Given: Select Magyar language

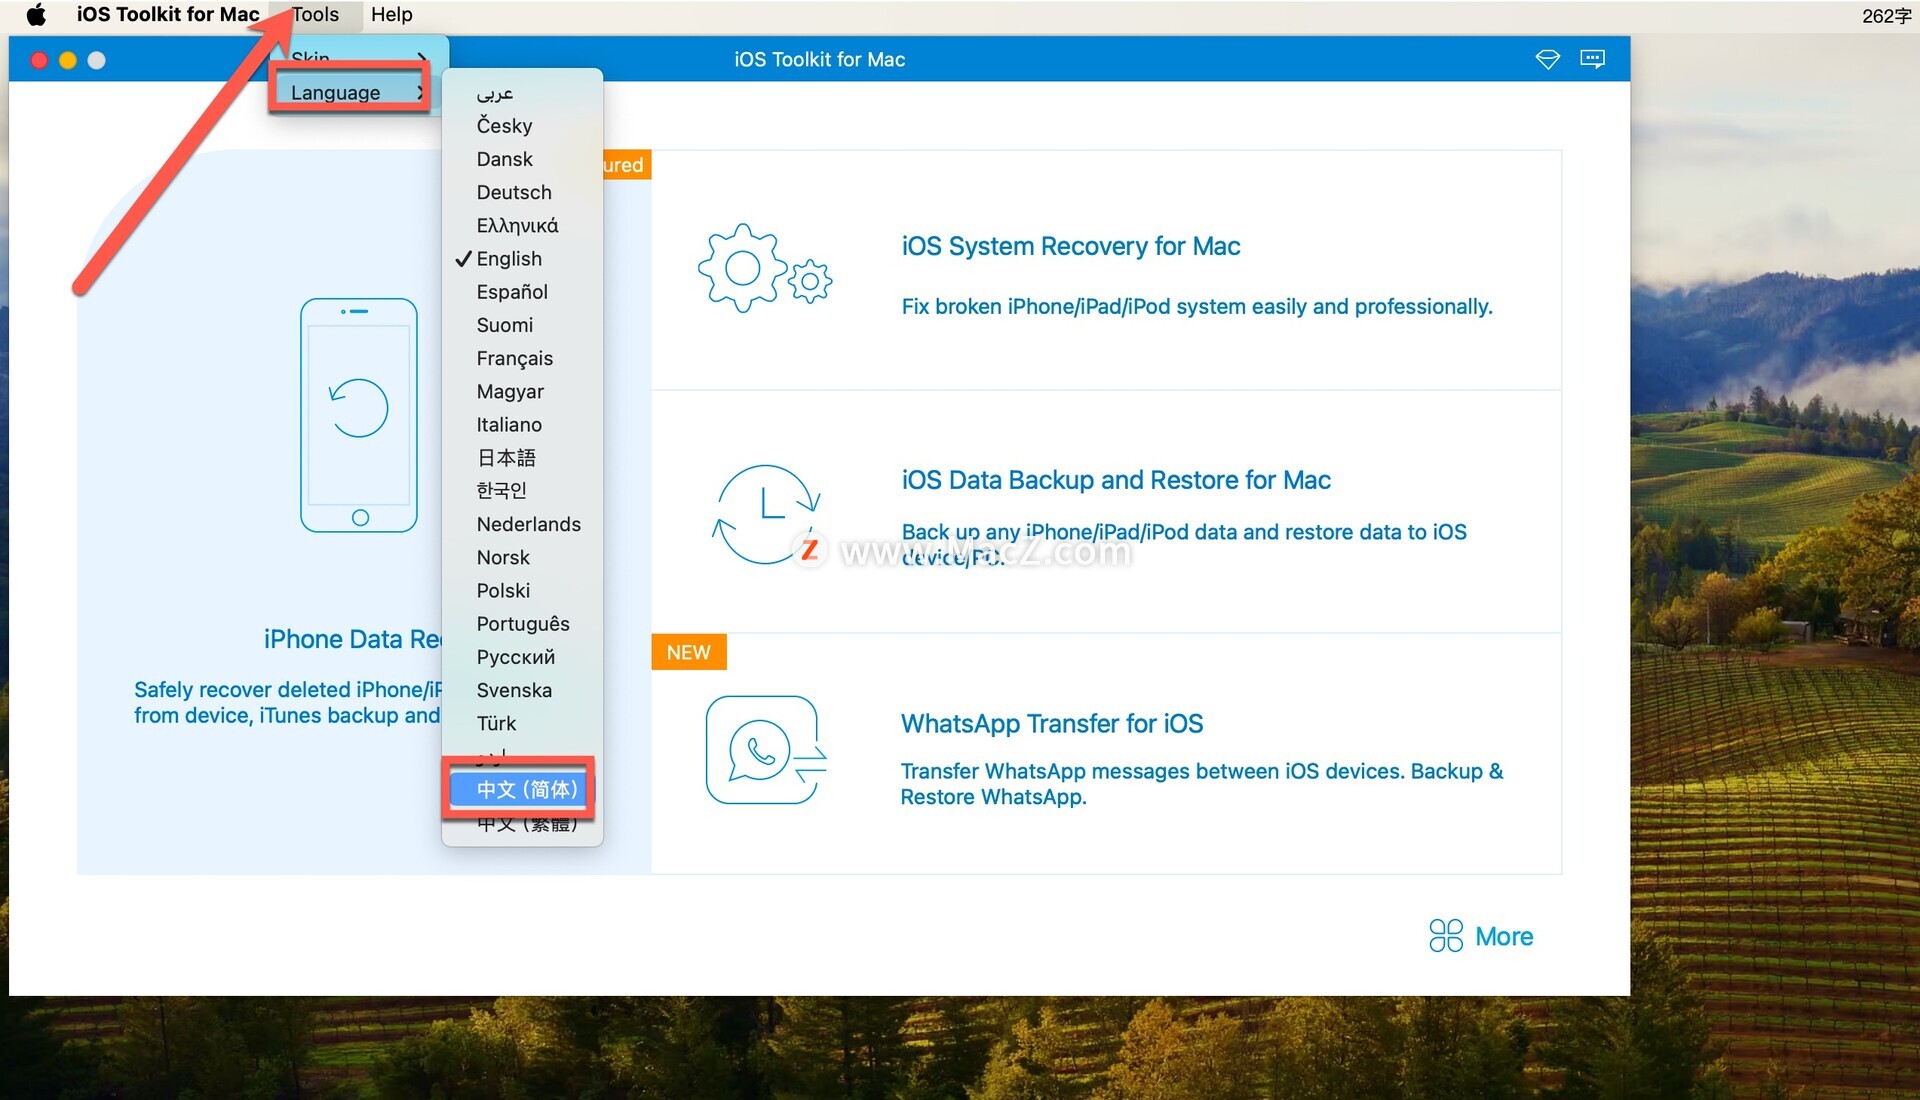Looking at the screenshot, I should click(x=523, y=391).
